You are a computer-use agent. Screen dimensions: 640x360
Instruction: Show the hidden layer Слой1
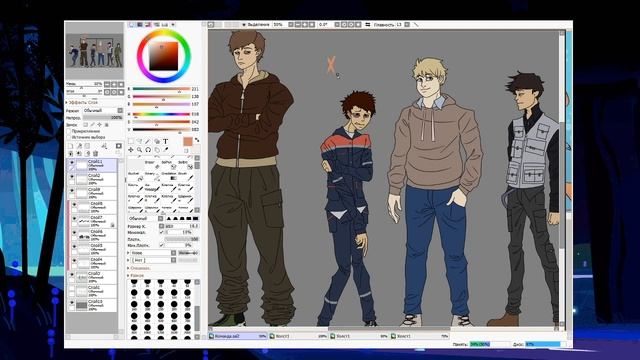coord(72,288)
